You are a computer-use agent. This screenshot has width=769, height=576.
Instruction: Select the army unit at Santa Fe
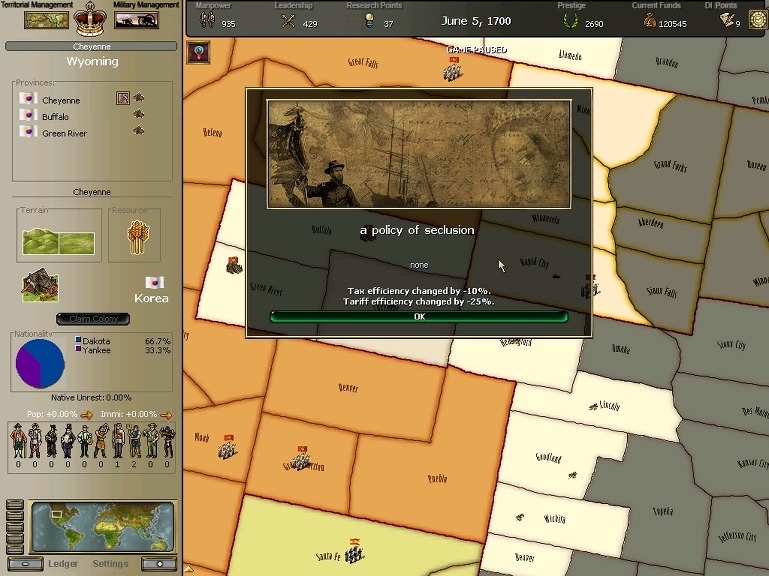coord(354,550)
